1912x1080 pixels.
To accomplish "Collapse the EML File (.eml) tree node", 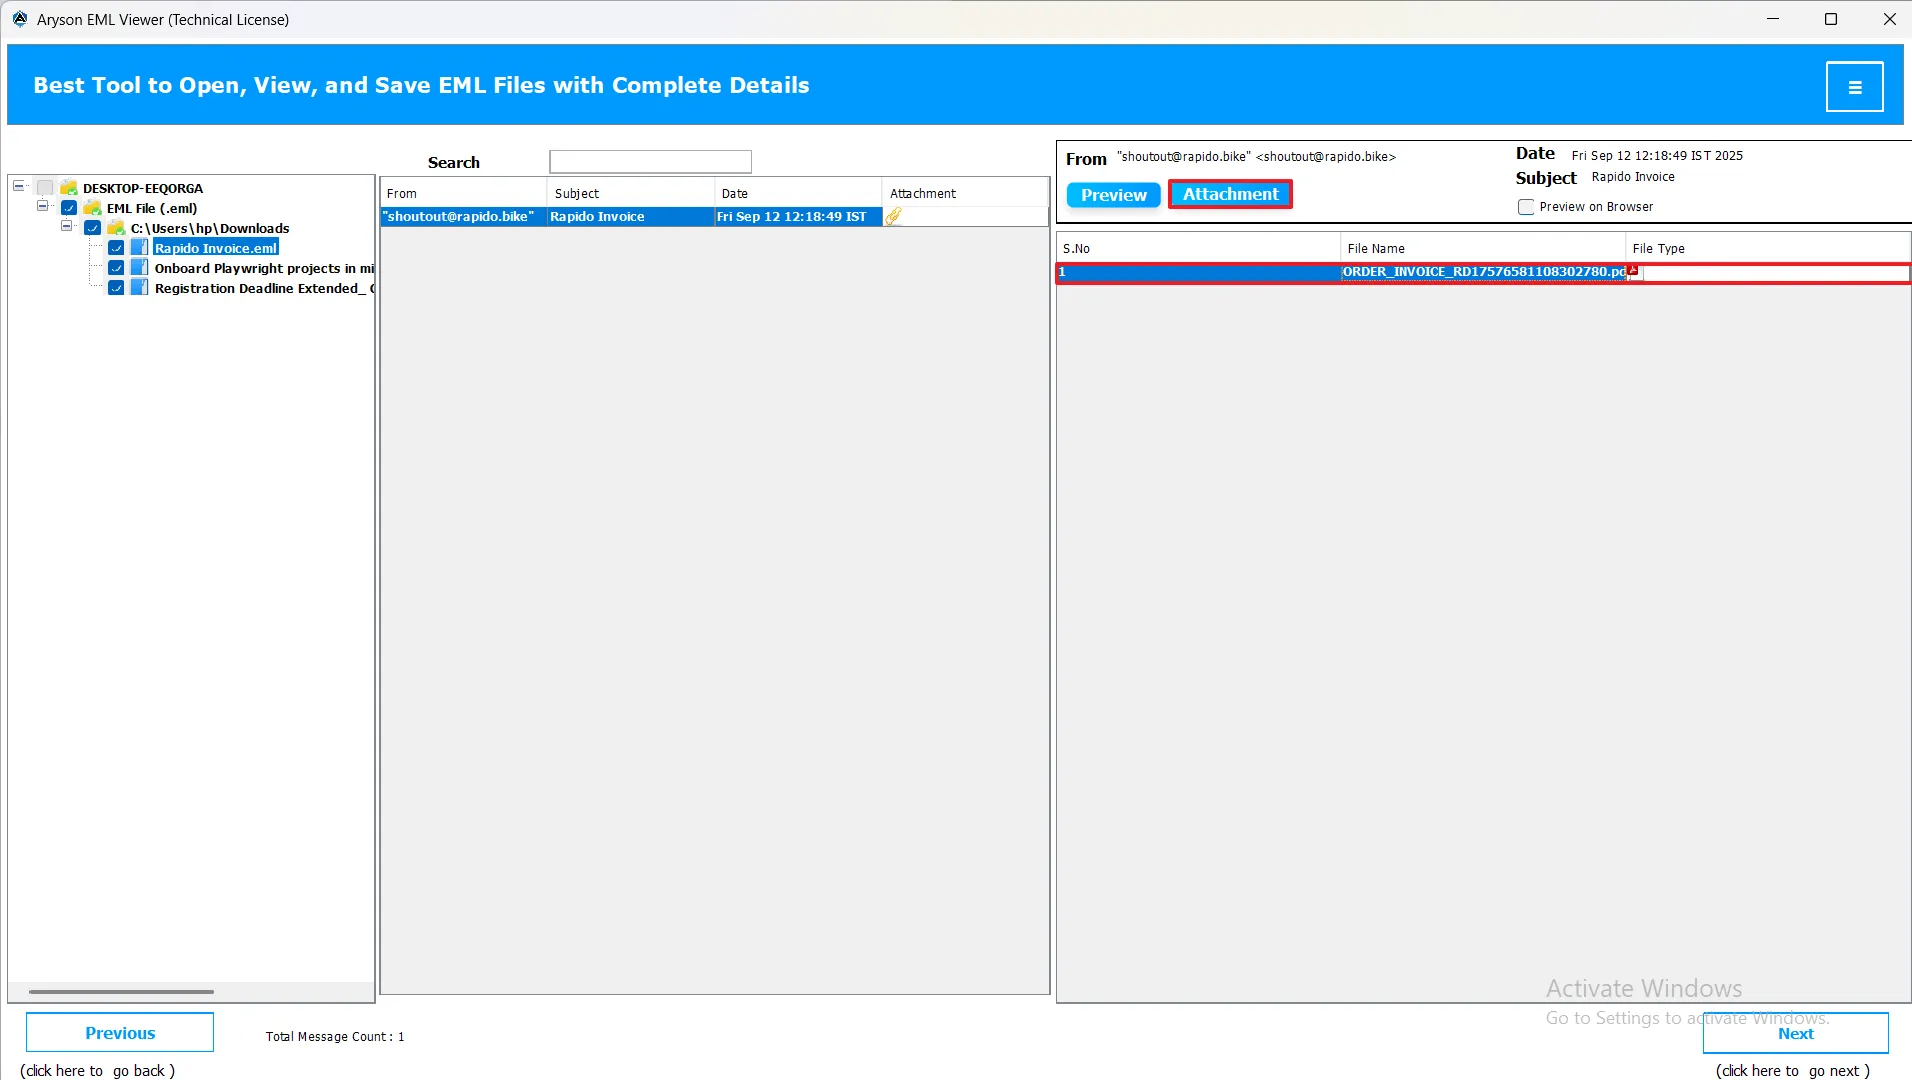I will 43,206.
